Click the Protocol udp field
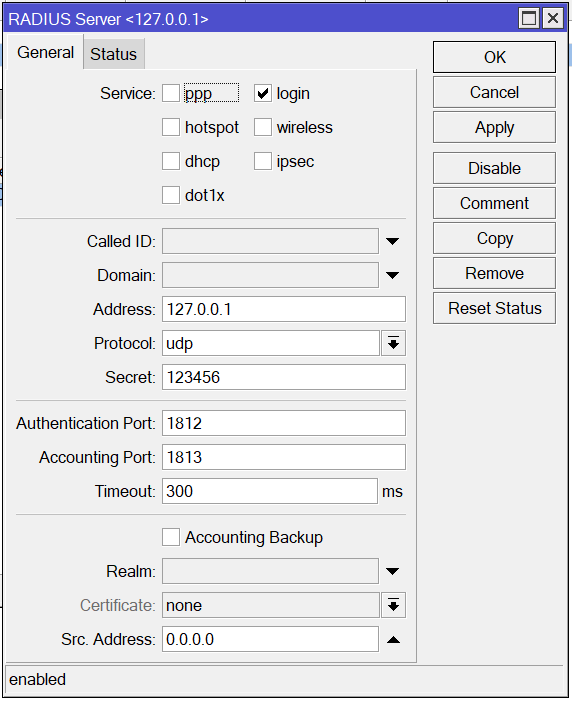Screen dimensions: 572x701 click(271, 343)
